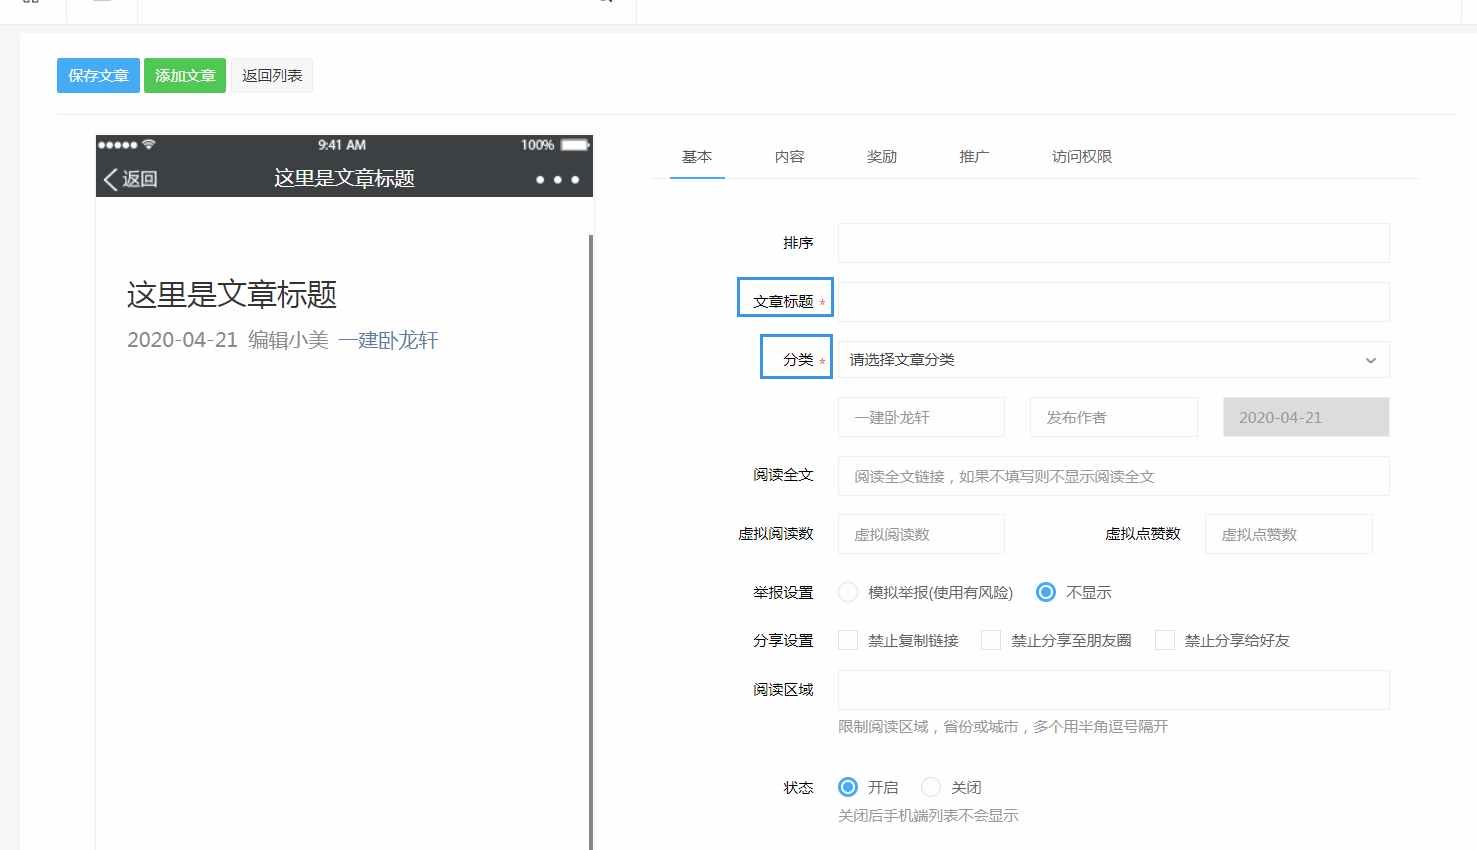Image resolution: width=1477 pixels, height=850 pixels.
Task: Click the blue 保存文章 button
Action: 98,76
